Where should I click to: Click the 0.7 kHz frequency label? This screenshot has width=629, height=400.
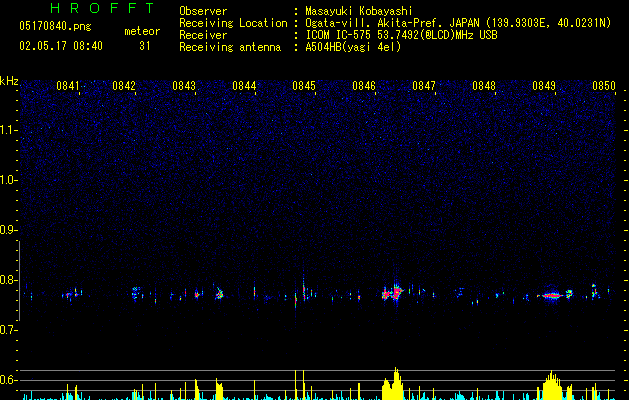(x=8, y=330)
